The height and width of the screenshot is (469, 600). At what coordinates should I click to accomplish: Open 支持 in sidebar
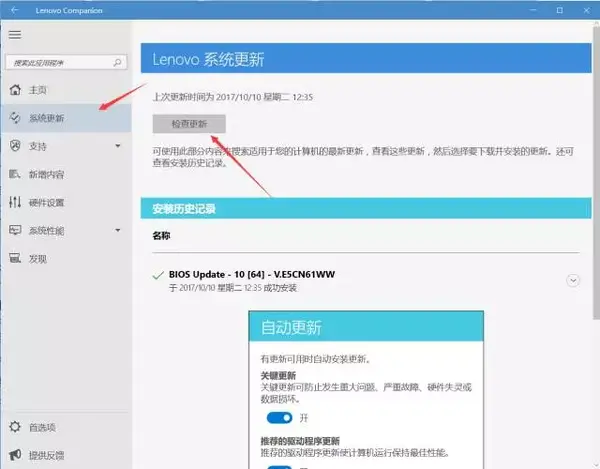(66, 146)
